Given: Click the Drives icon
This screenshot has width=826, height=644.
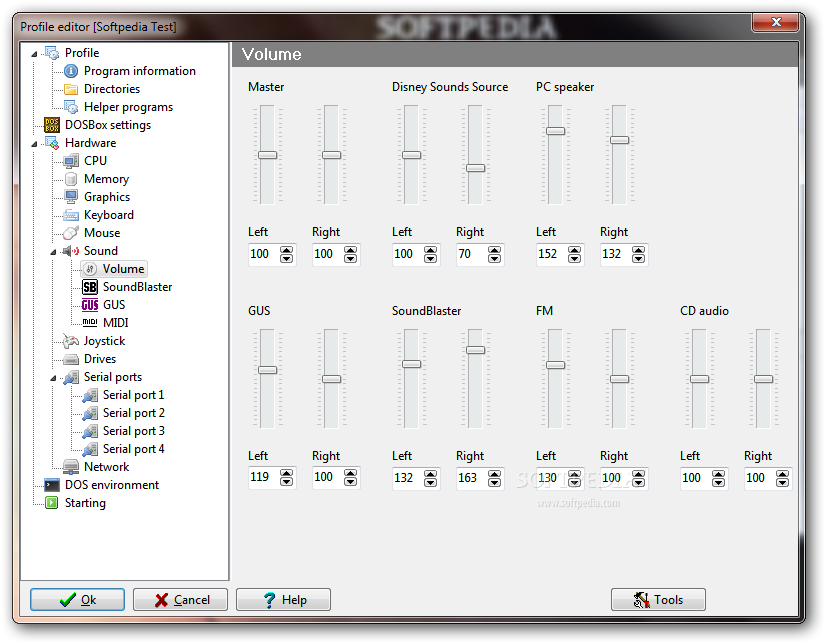Looking at the screenshot, I should (x=71, y=359).
